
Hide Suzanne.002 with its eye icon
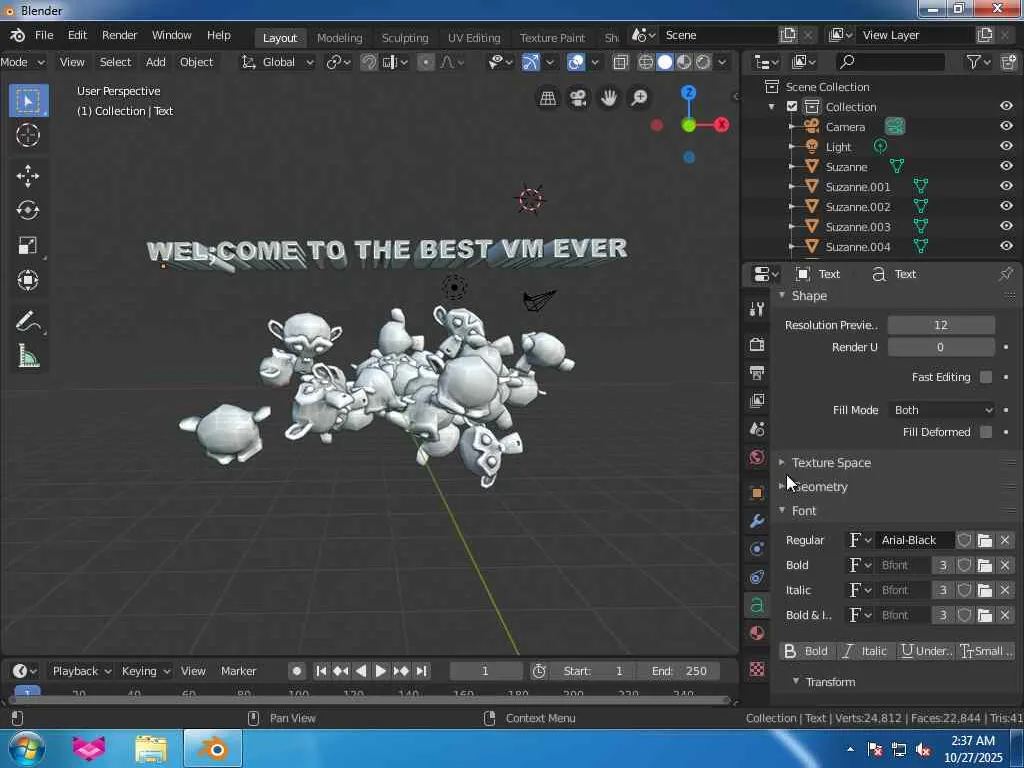point(1006,206)
